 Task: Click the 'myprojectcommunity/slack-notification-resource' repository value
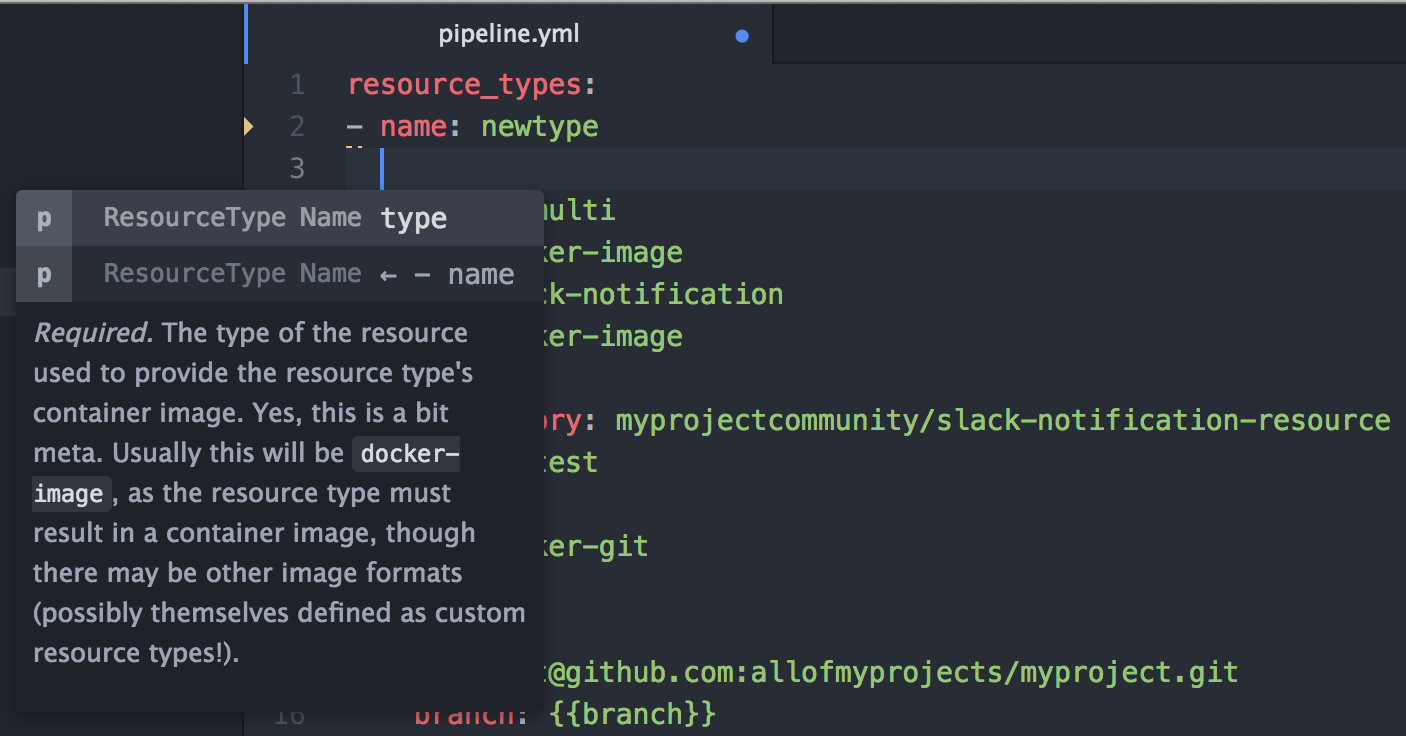pos(1003,420)
